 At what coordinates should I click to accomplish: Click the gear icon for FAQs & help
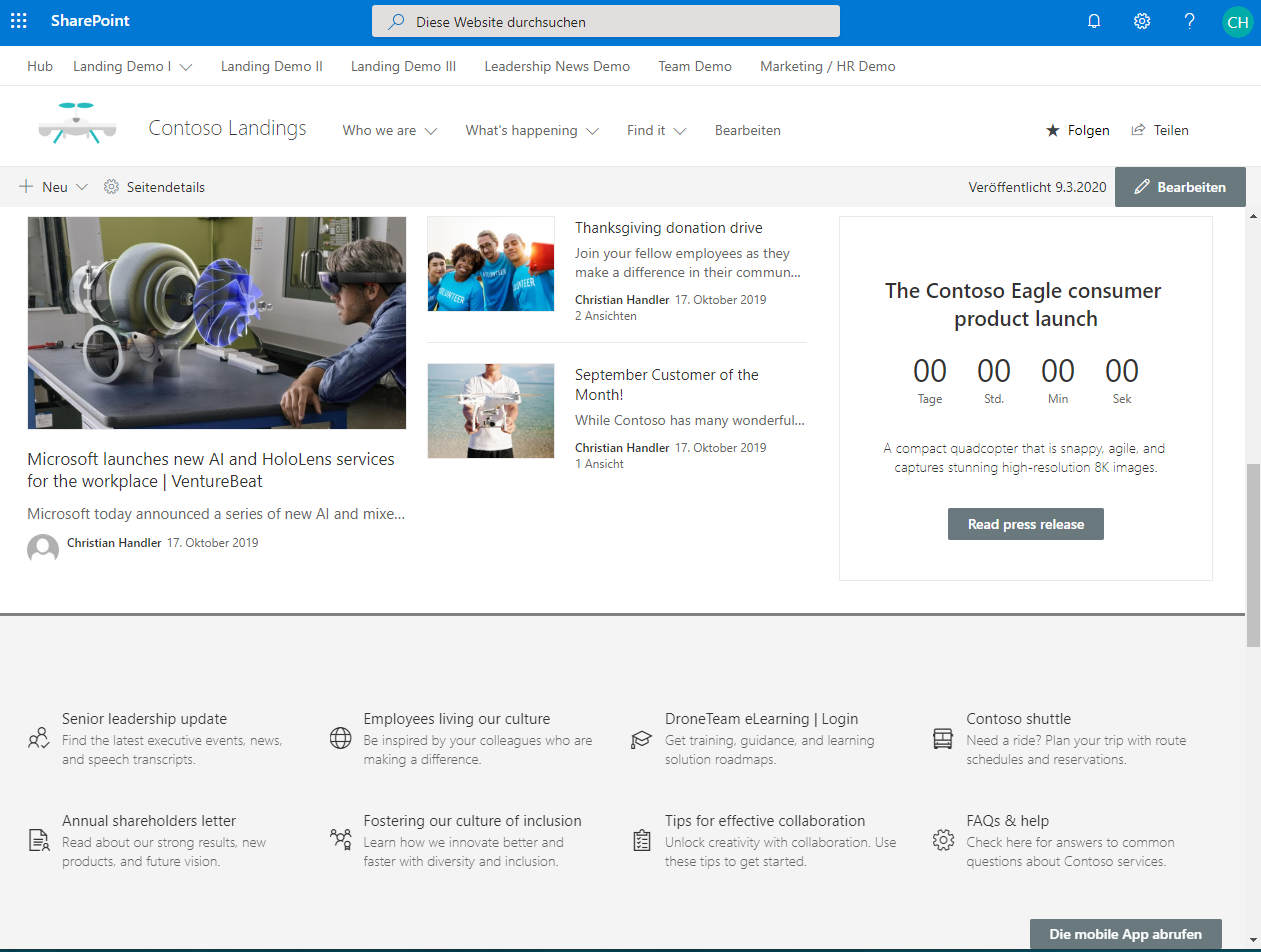pyautogui.click(x=943, y=840)
